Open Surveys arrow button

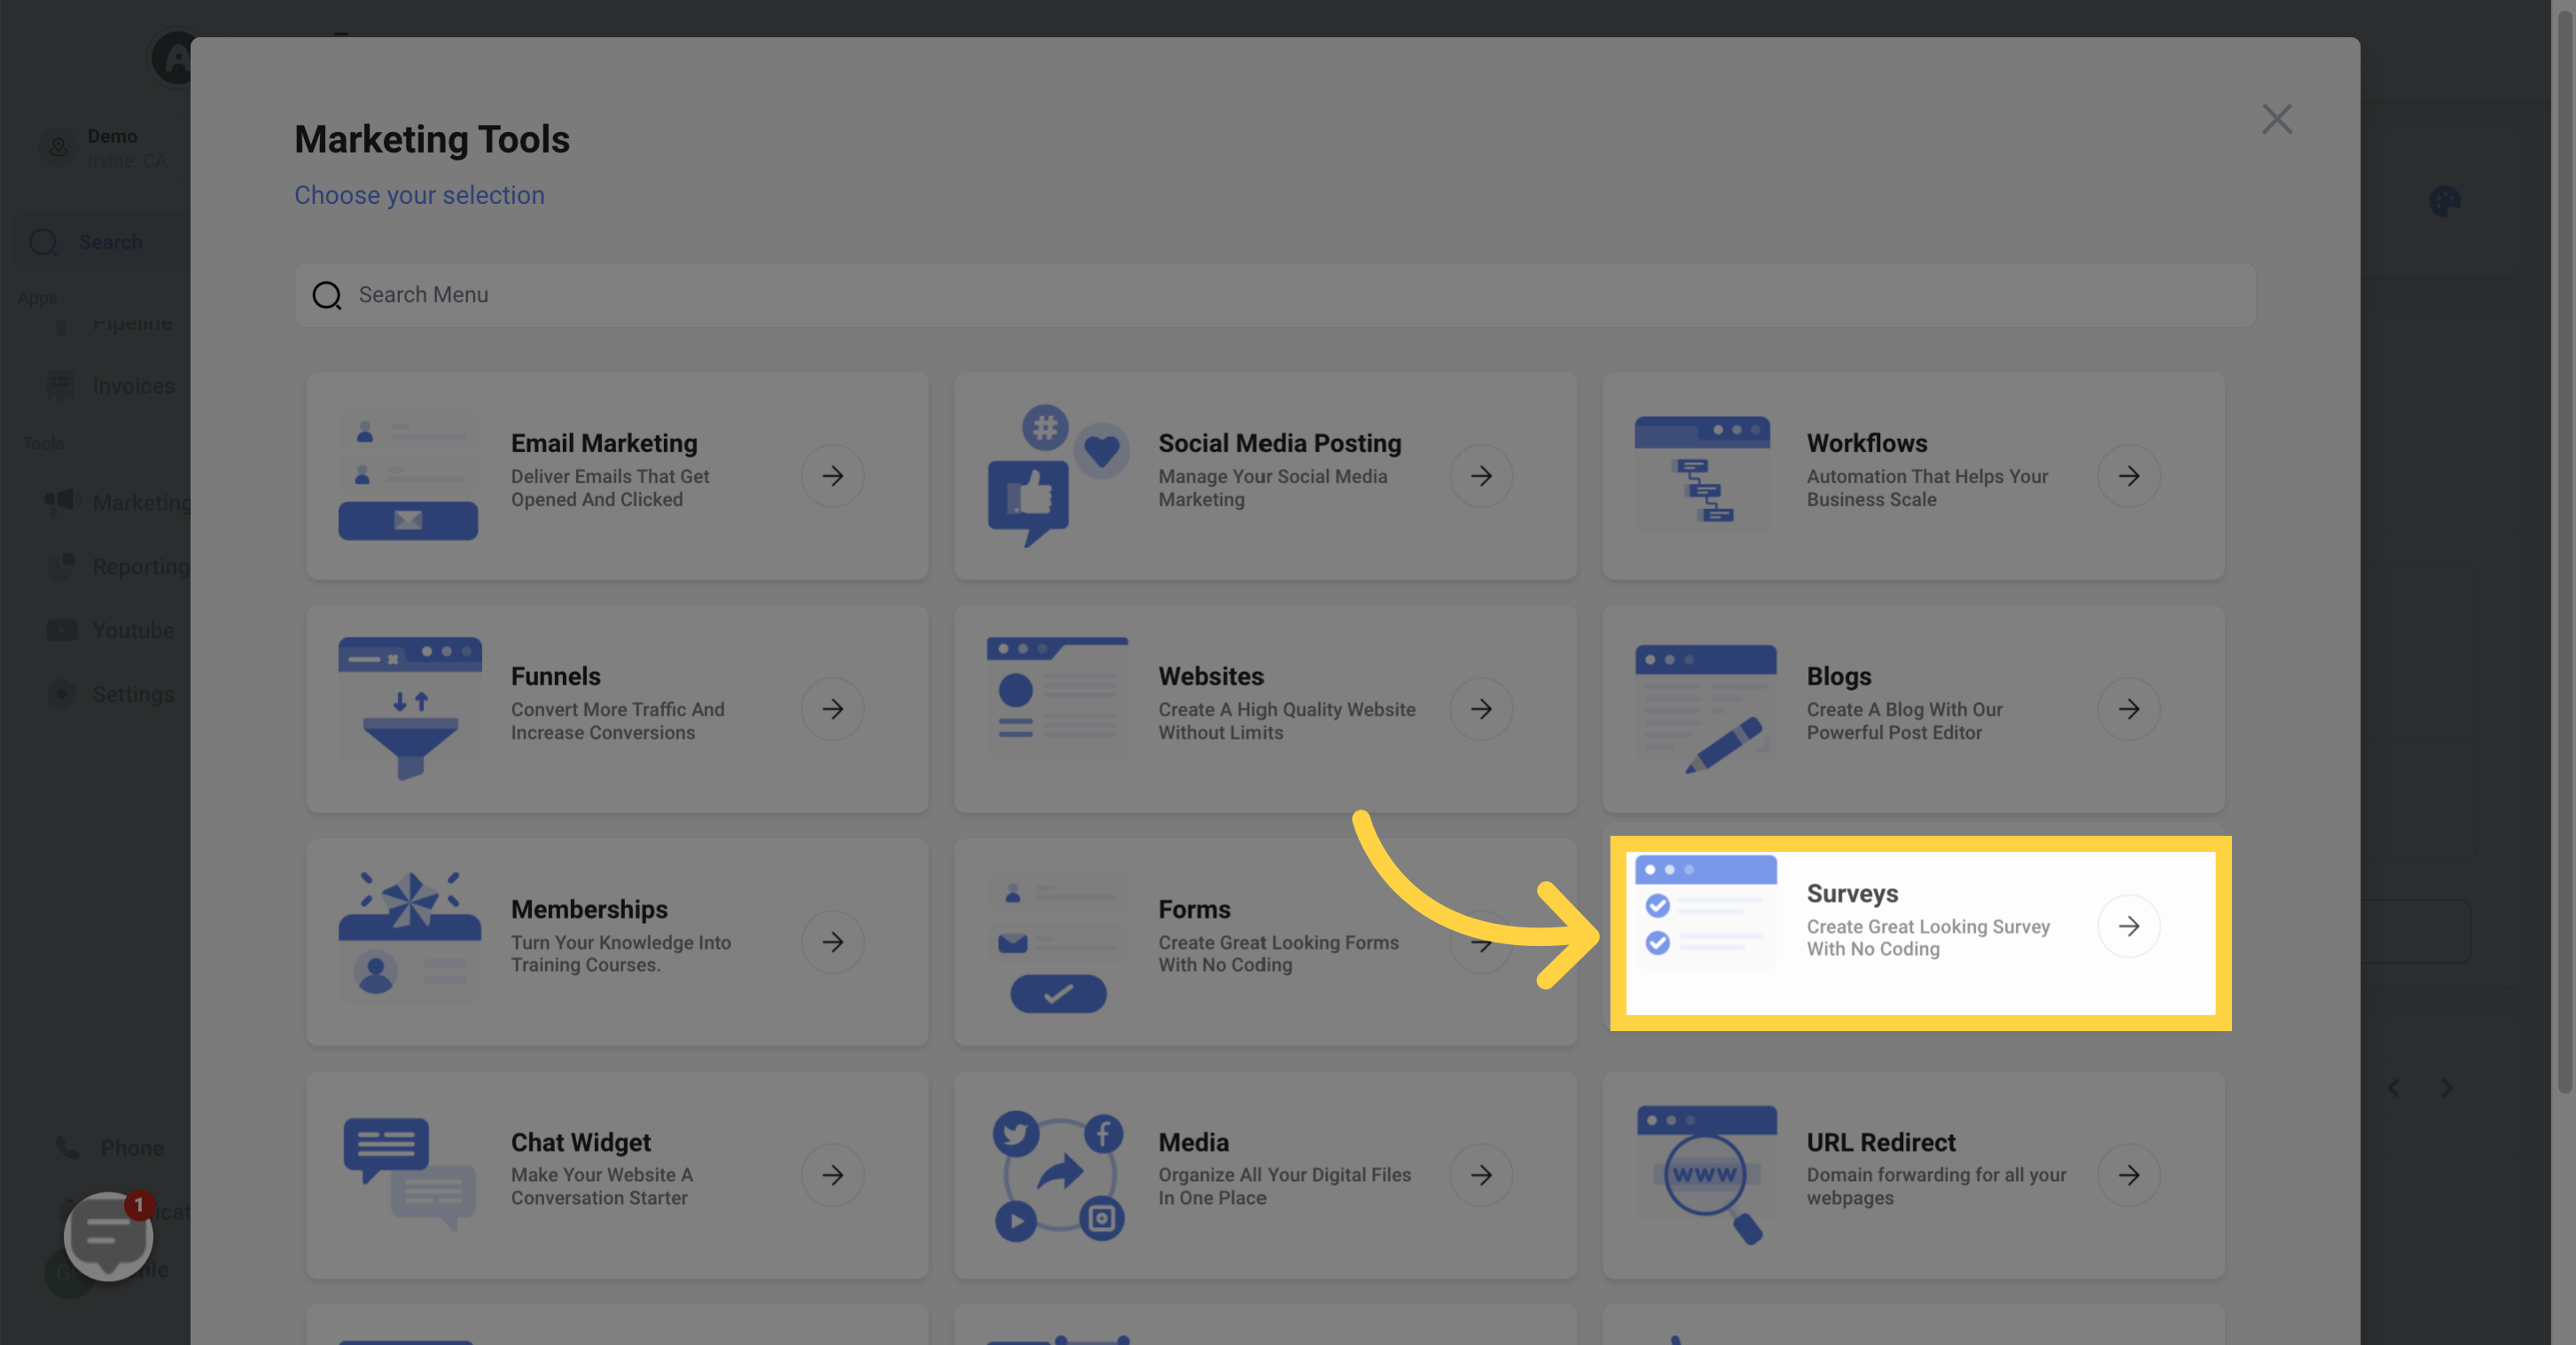[x=2128, y=926]
